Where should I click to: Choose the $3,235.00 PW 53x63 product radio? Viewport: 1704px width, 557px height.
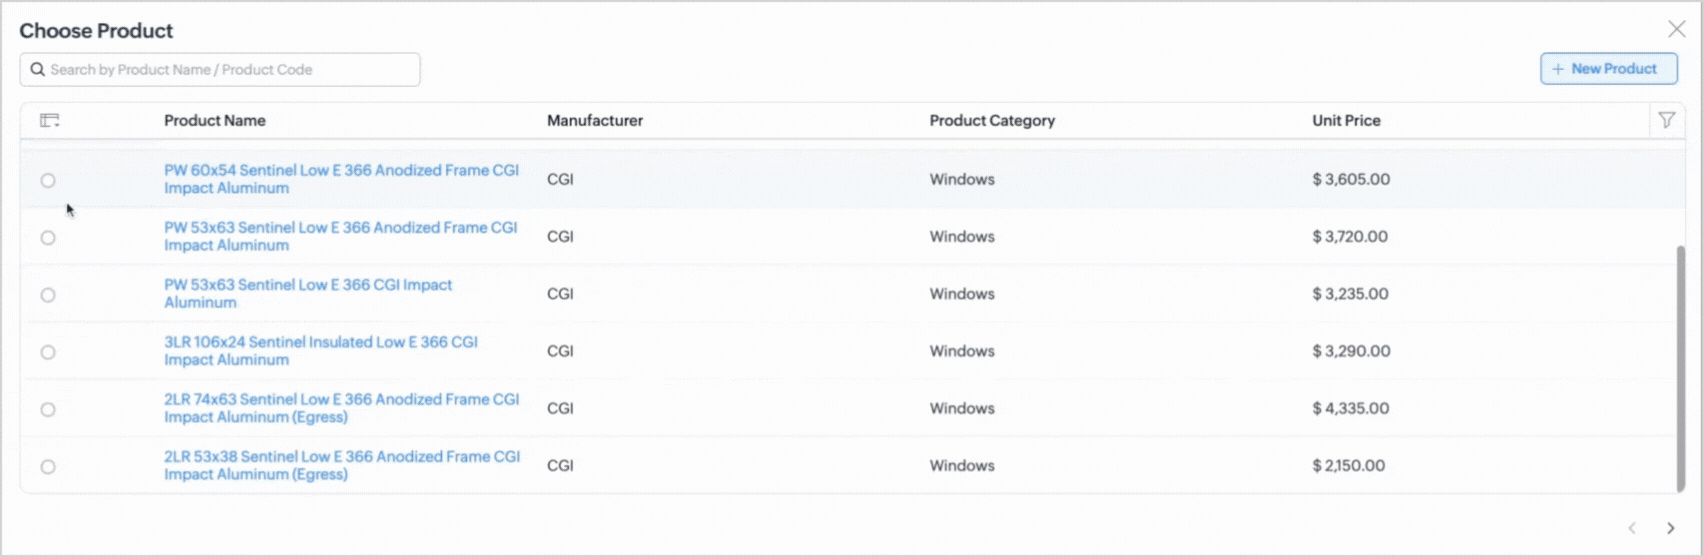[48, 295]
